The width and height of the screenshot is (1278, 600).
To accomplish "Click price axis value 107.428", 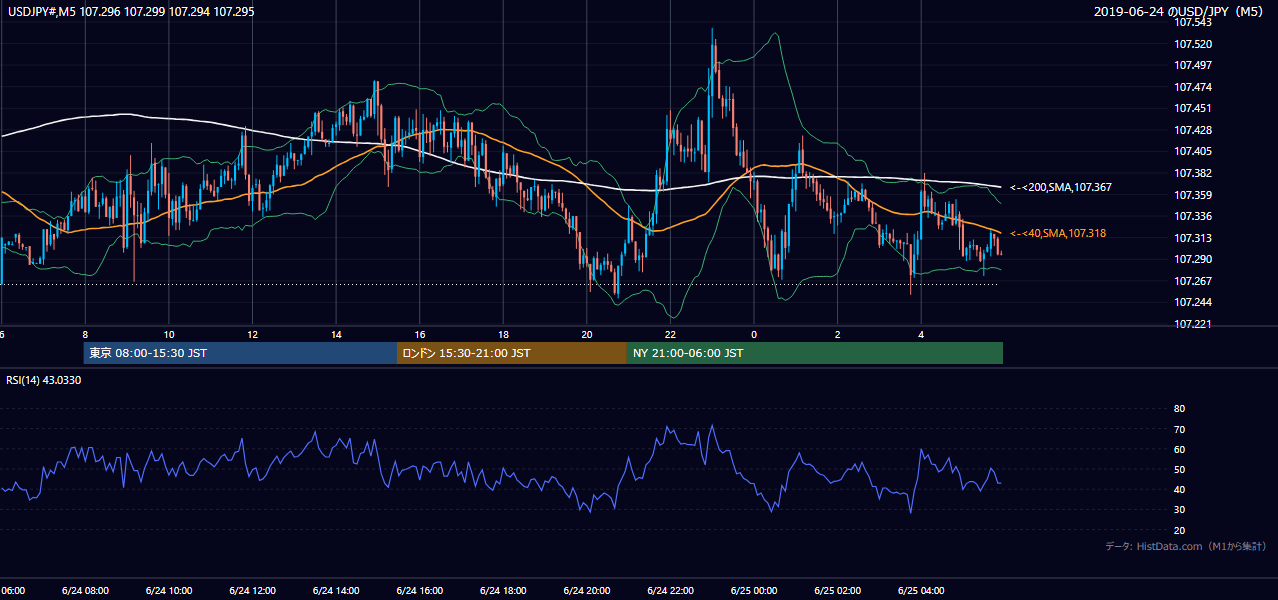I will pos(1192,130).
